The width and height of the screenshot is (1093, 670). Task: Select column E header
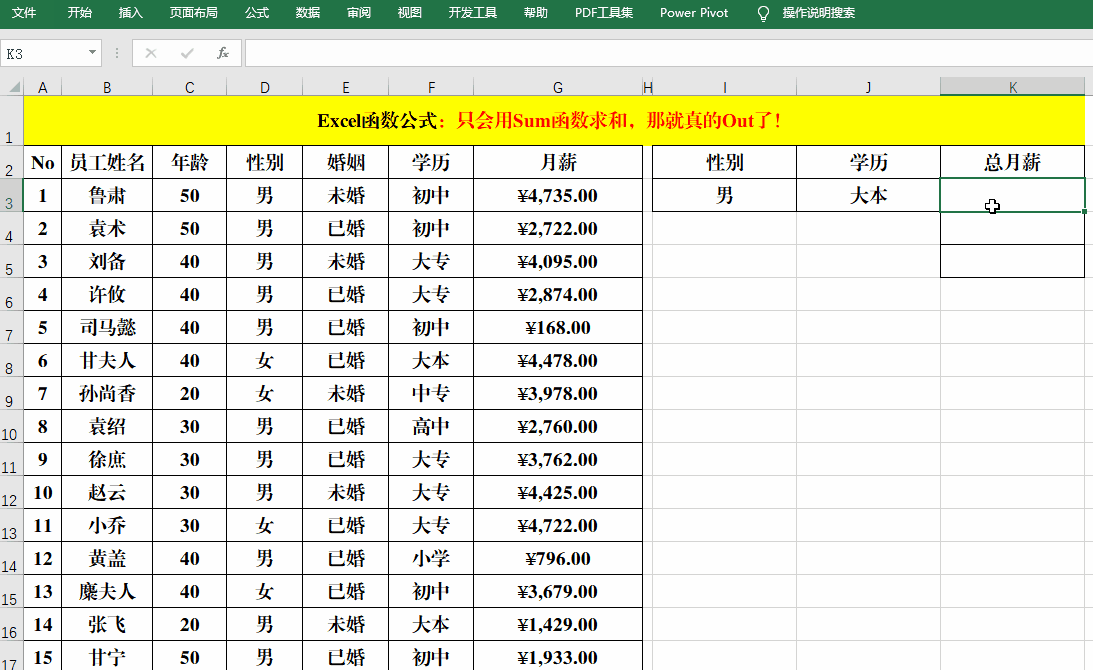346,87
